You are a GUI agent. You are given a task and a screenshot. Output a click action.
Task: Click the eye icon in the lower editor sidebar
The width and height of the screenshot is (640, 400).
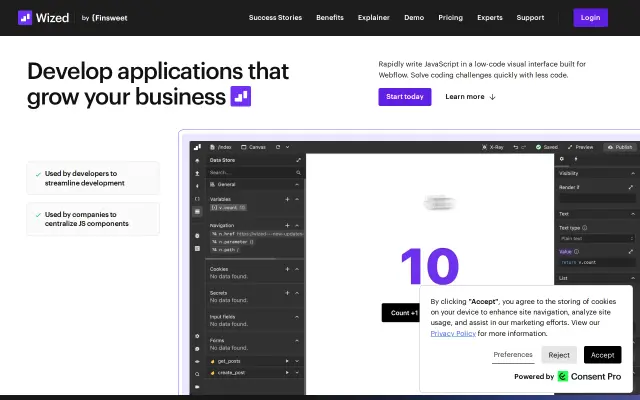pyautogui.click(x=197, y=361)
